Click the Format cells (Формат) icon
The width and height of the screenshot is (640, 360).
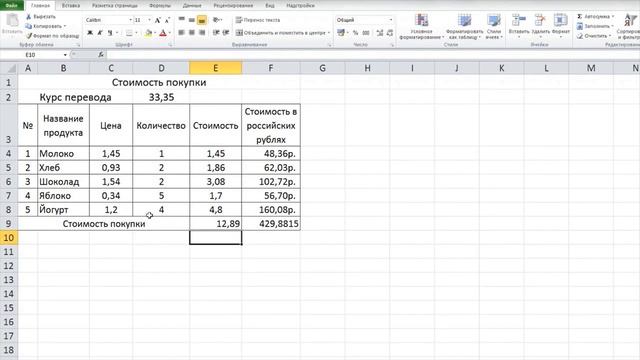(x=560, y=20)
